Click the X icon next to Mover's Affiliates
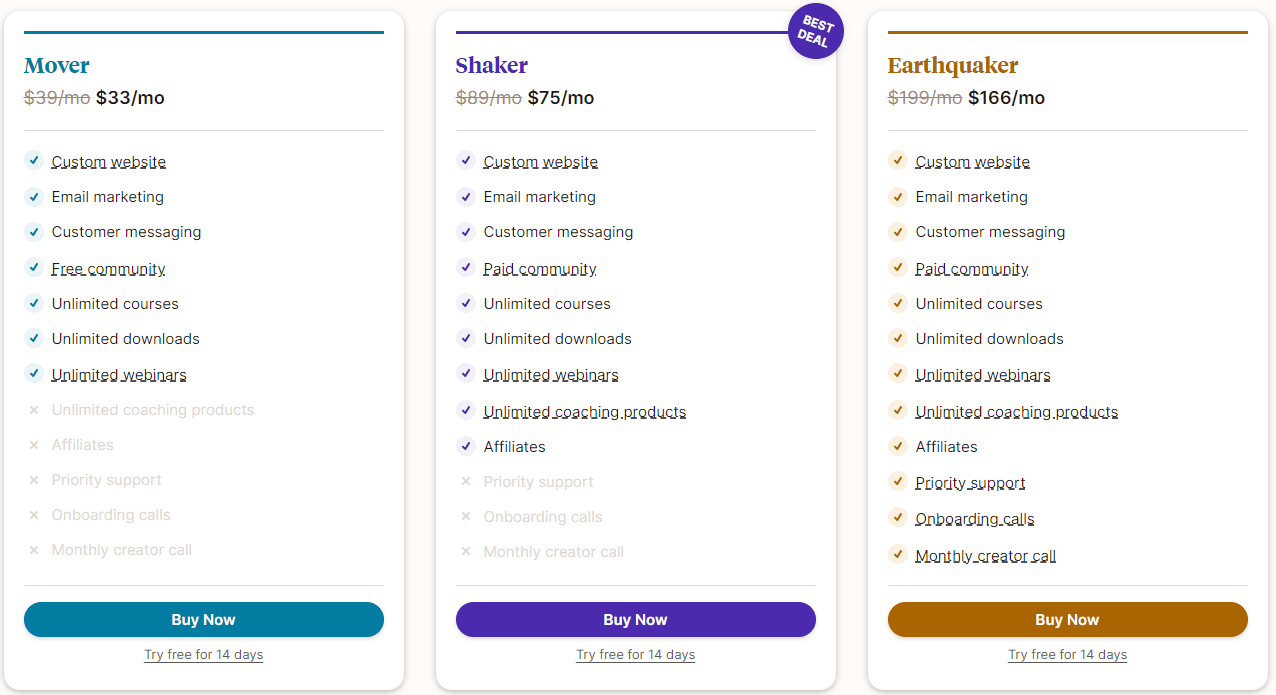 [x=34, y=445]
